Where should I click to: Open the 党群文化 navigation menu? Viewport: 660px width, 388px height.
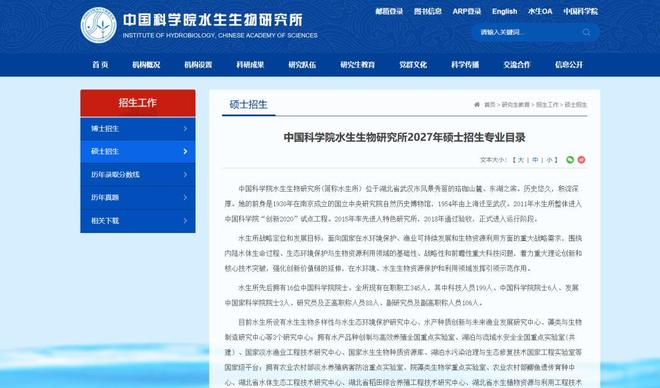(x=413, y=64)
